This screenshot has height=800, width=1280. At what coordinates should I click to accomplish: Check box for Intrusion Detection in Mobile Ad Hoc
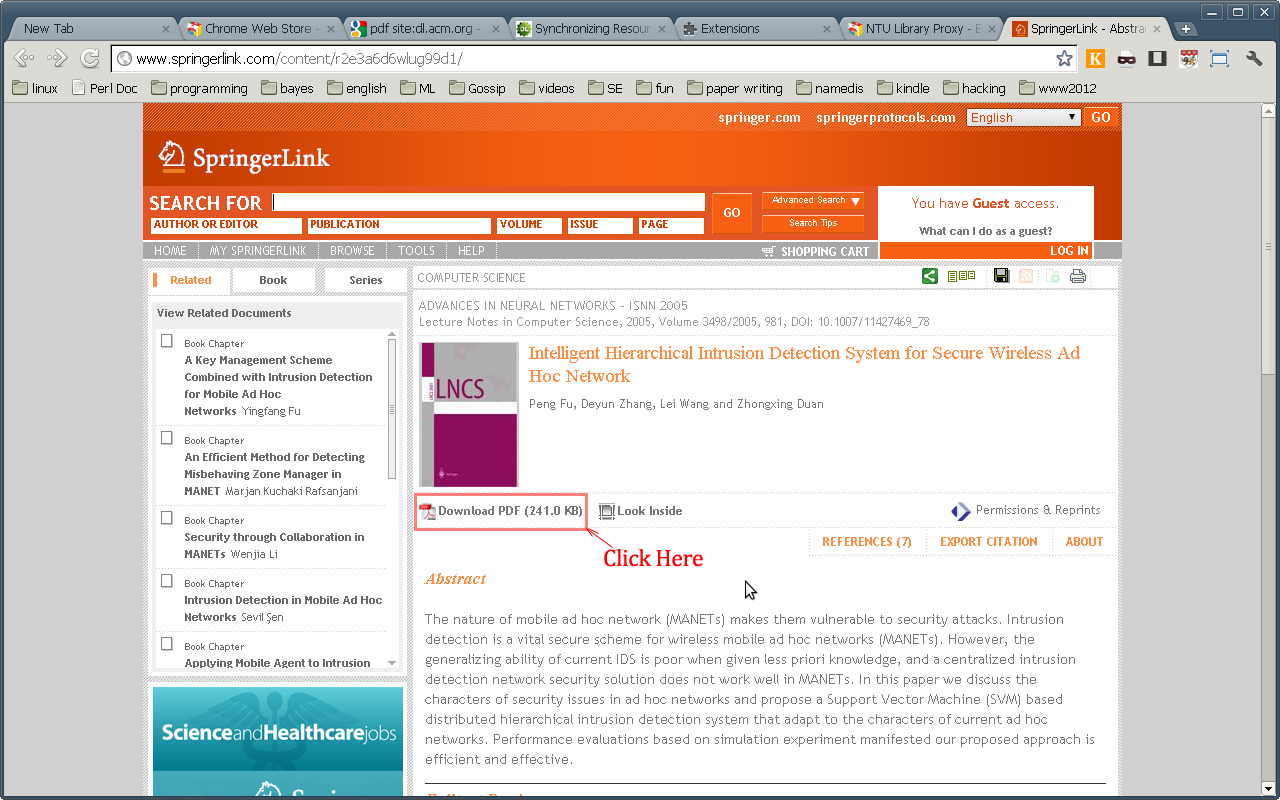coord(167,581)
